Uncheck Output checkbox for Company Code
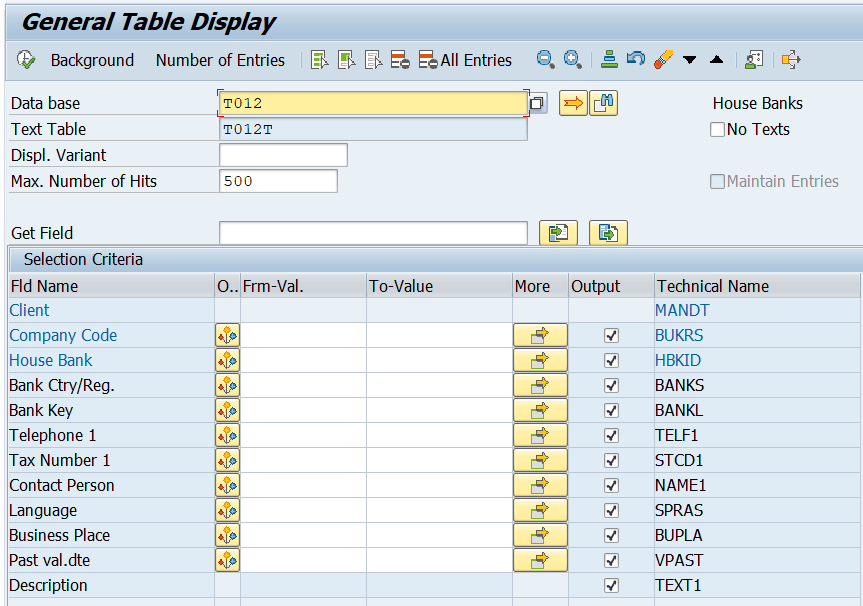863x606 pixels. (x=611, y=335)
